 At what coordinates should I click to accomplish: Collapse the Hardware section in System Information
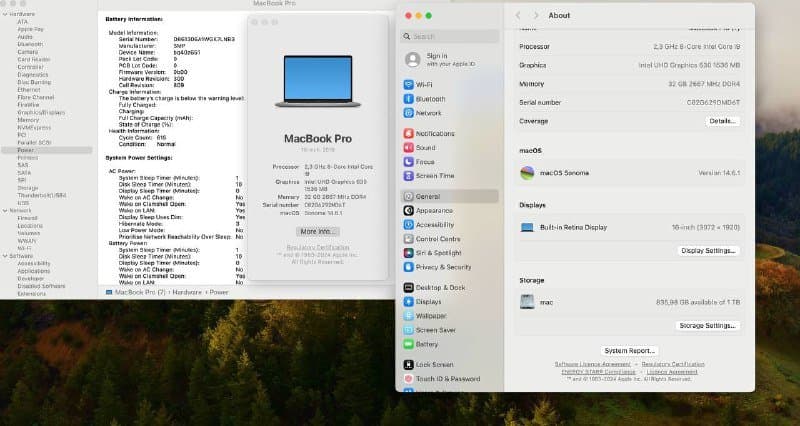click(5, 14)
